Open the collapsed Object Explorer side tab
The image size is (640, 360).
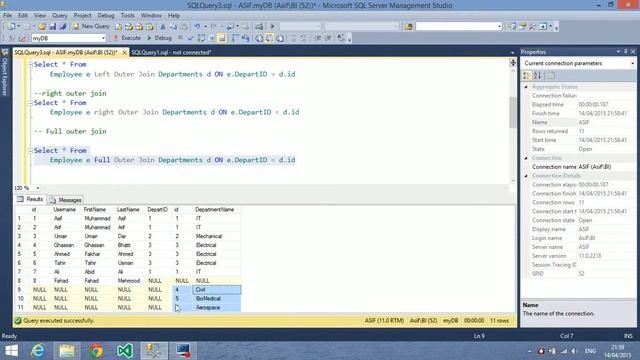4,73
